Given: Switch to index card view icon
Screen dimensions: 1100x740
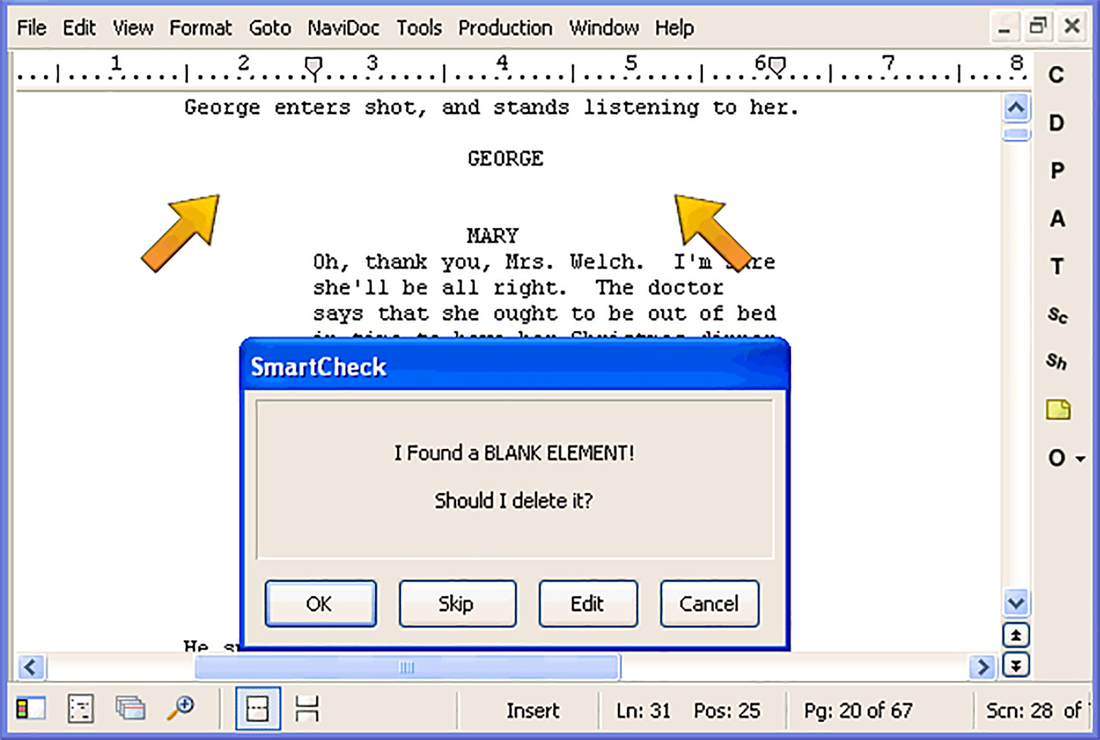Looking at the screenshot, I should tap(80, 708).
